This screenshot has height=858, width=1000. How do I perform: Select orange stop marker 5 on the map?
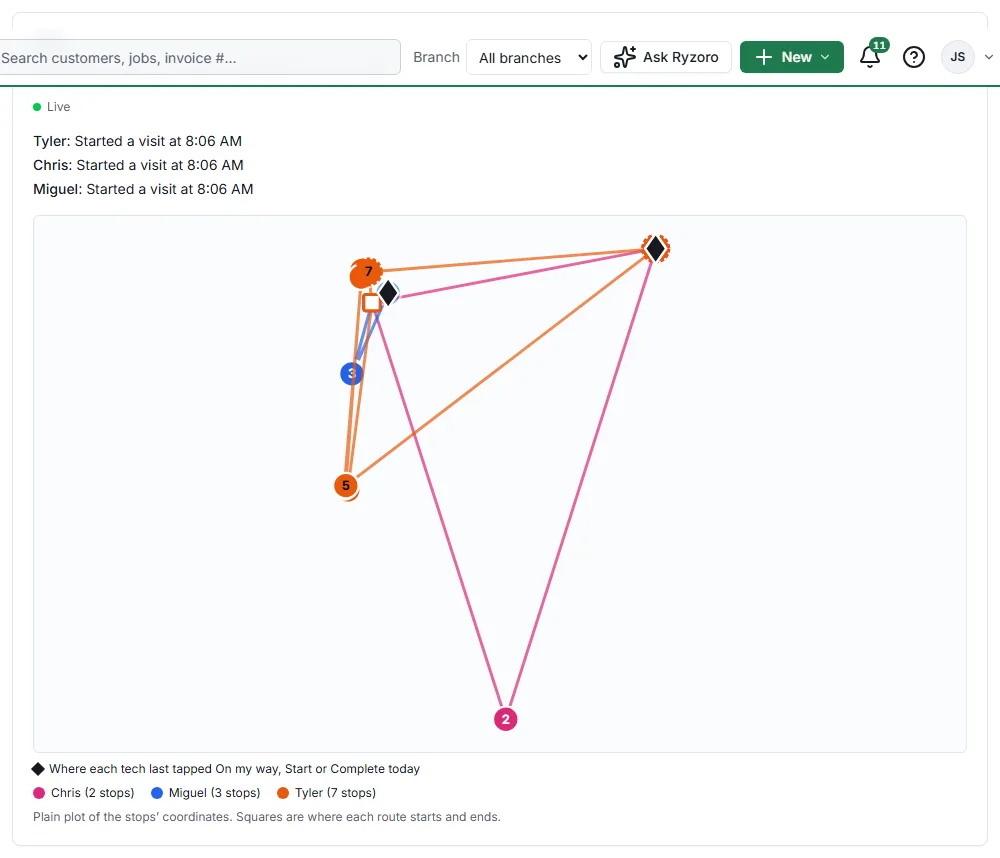(346, 485)
